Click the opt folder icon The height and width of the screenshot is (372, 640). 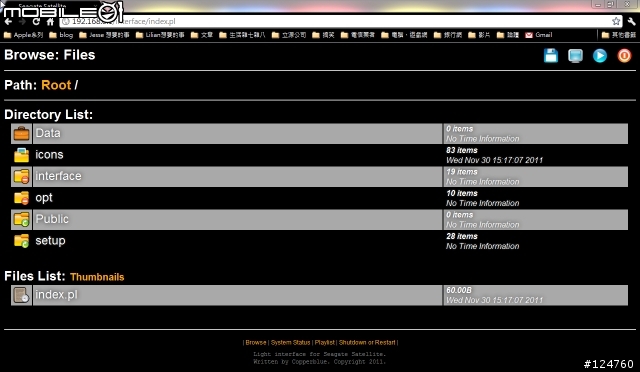click(x=21, y=198)
